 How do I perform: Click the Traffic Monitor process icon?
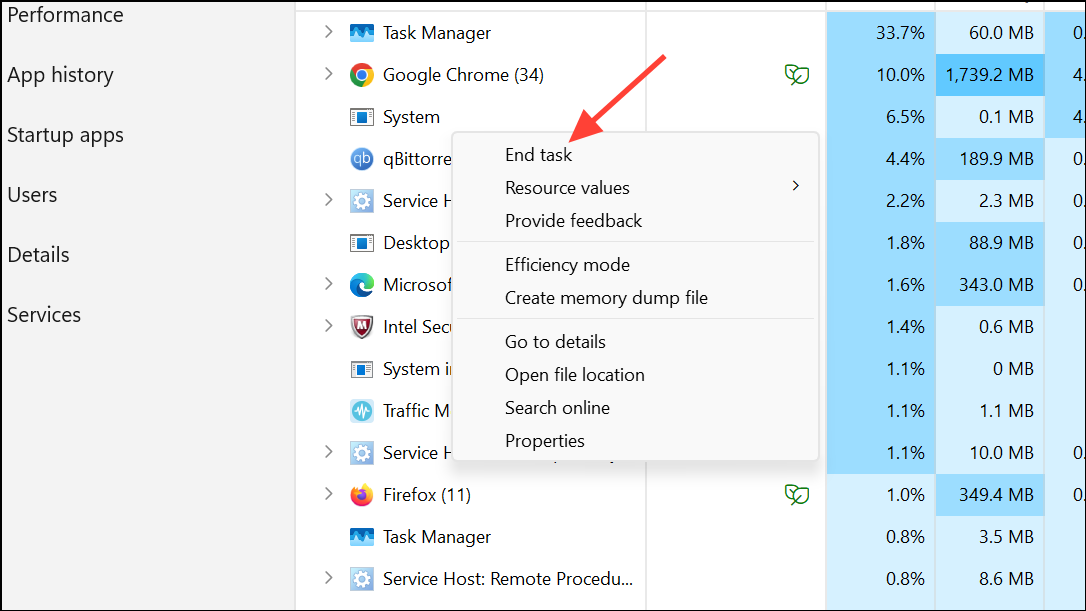(361, 410)
